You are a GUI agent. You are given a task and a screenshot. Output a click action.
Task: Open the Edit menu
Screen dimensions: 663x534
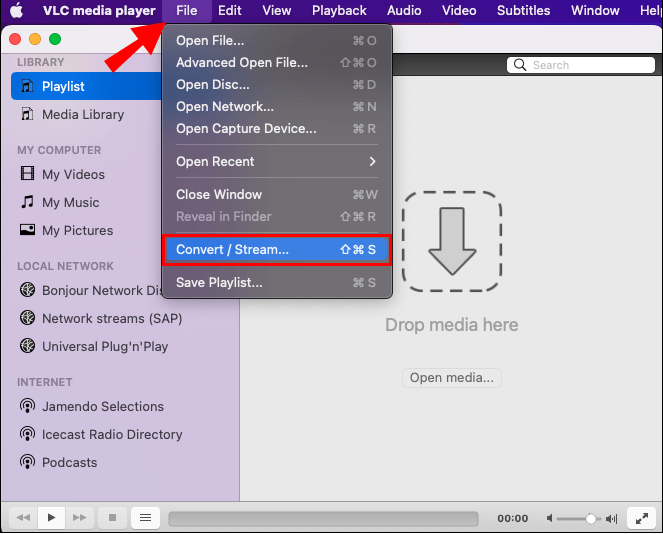click(230, 10)
